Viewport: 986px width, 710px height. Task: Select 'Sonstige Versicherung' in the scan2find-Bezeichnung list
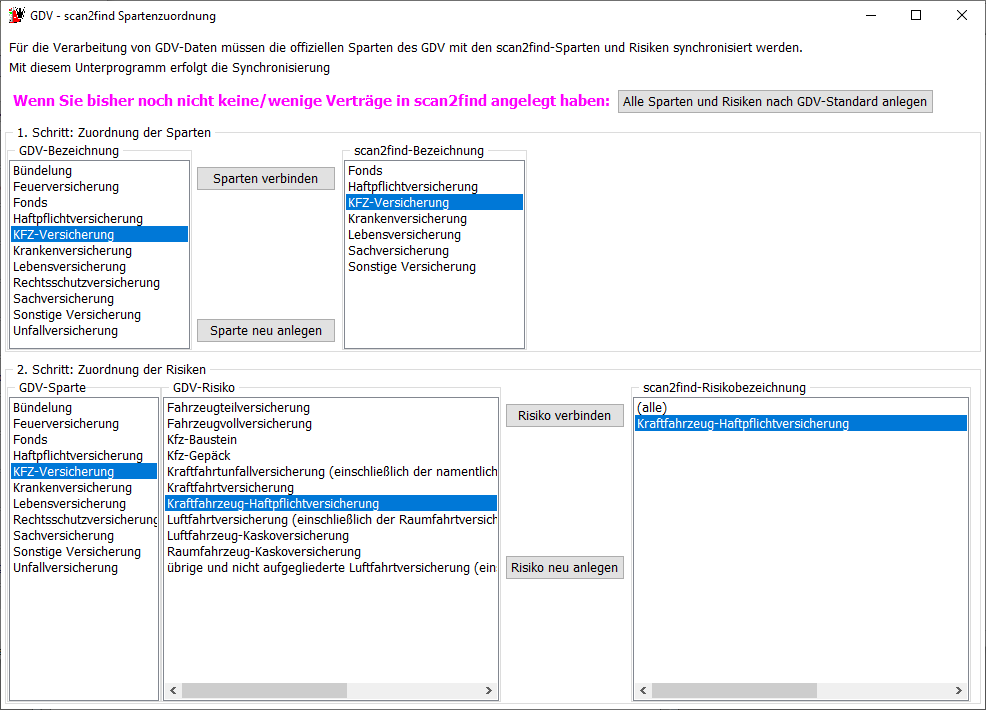click(x=434, y=267)
